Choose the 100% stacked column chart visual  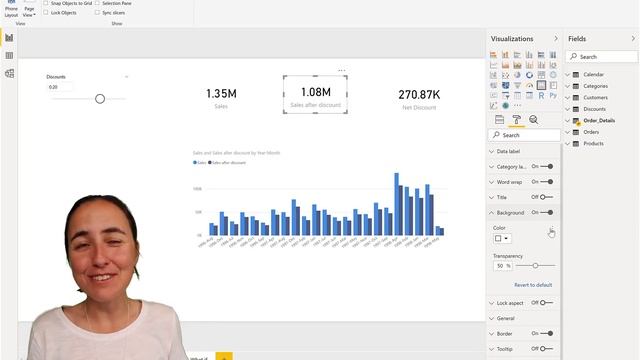(553, 55)
